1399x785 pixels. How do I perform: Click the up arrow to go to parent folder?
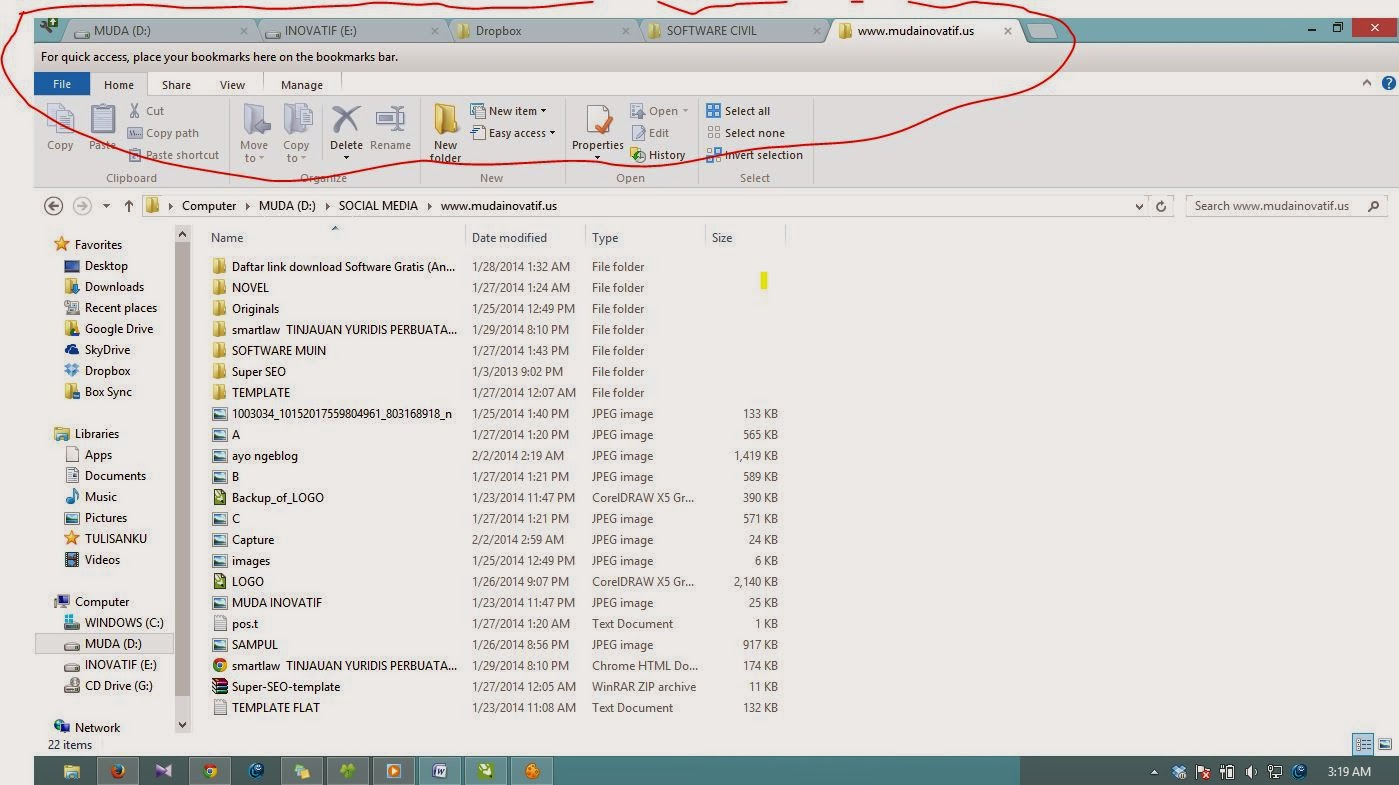pyautogui.click(x=129, y=206)
